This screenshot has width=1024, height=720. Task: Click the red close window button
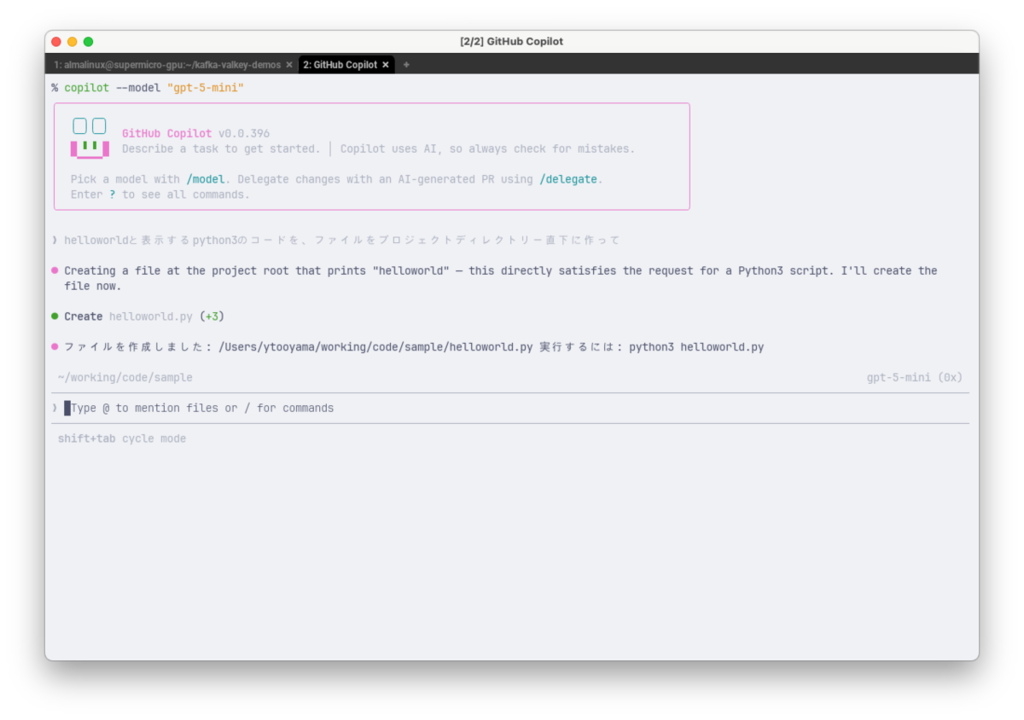point(56,42)
